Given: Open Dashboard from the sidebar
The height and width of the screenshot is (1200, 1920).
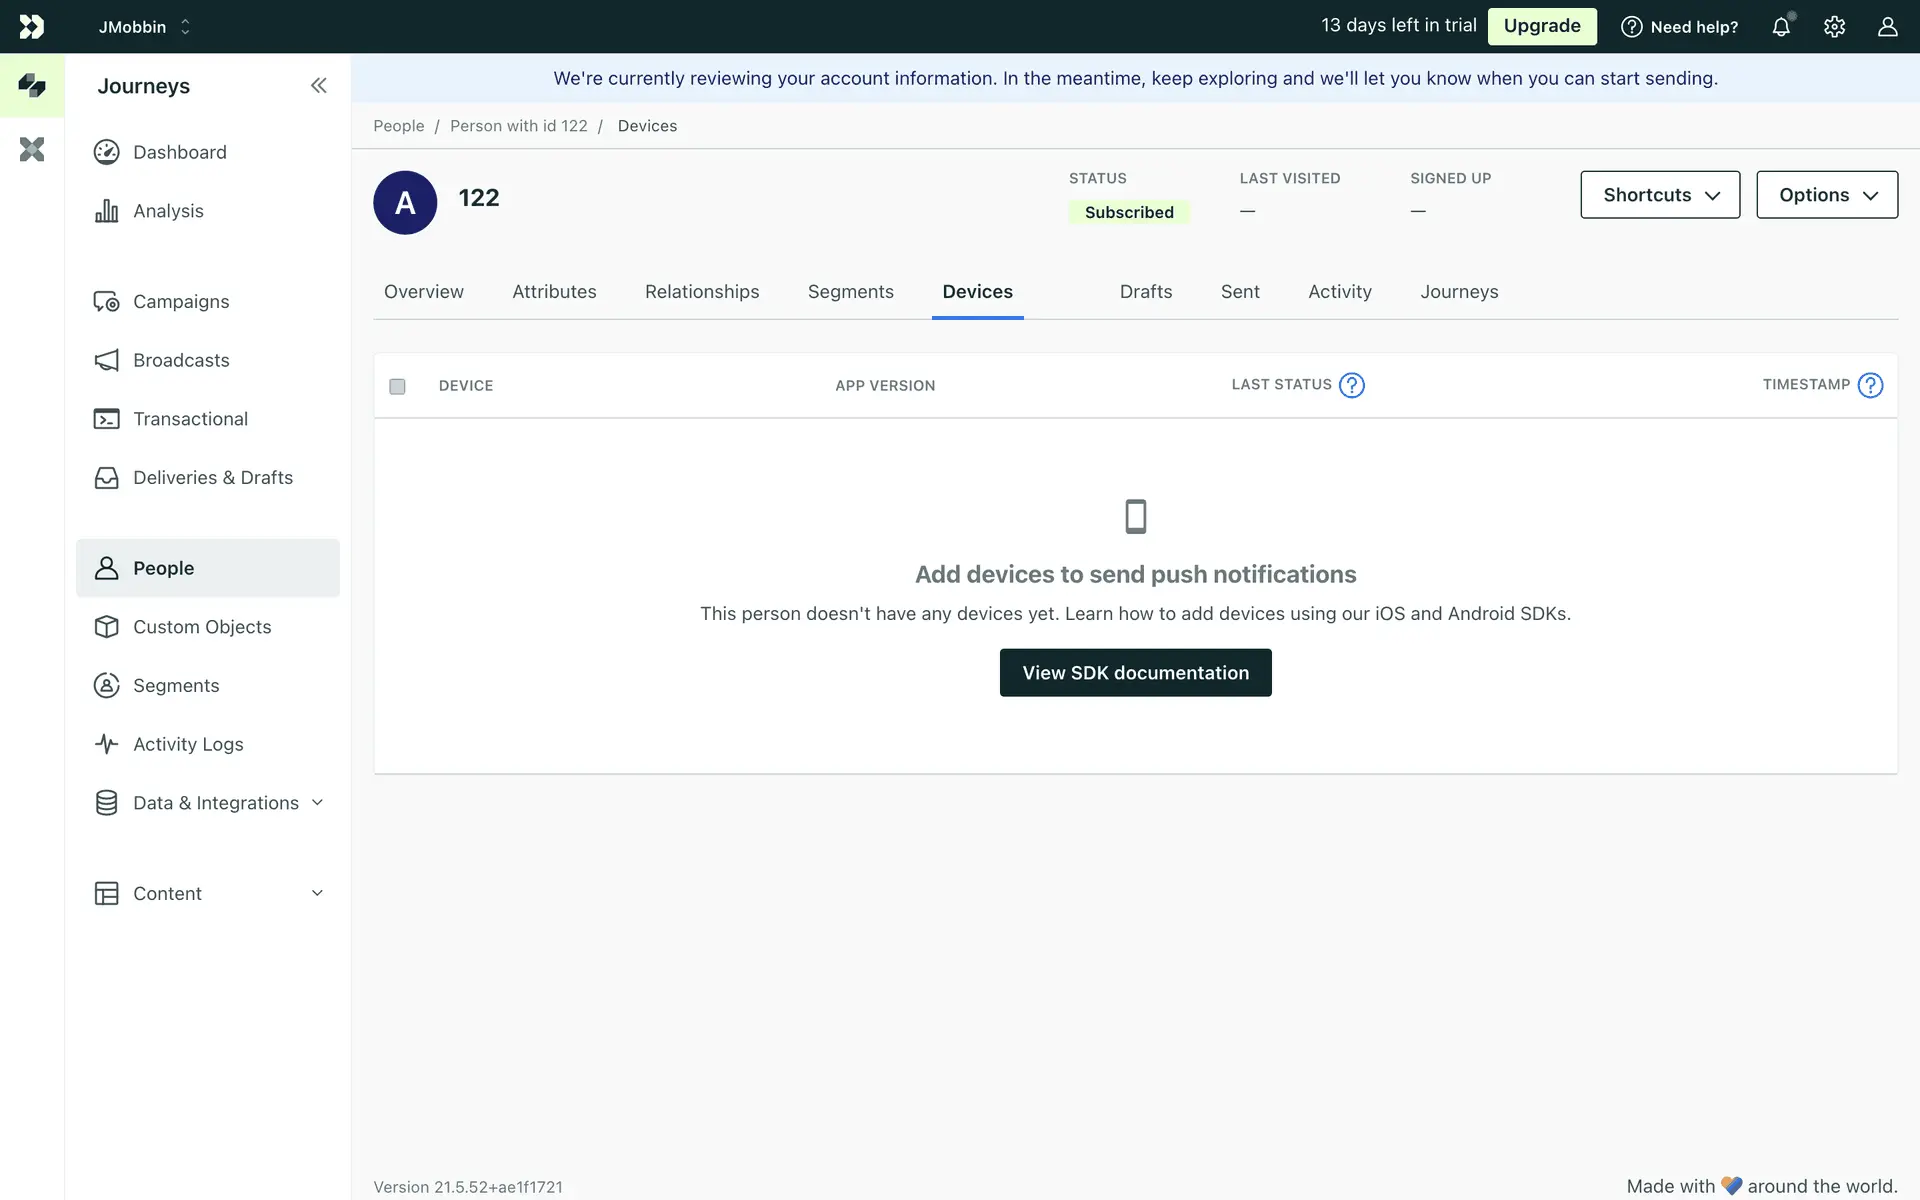Looking at the screenshot, I should pos(180,152).
